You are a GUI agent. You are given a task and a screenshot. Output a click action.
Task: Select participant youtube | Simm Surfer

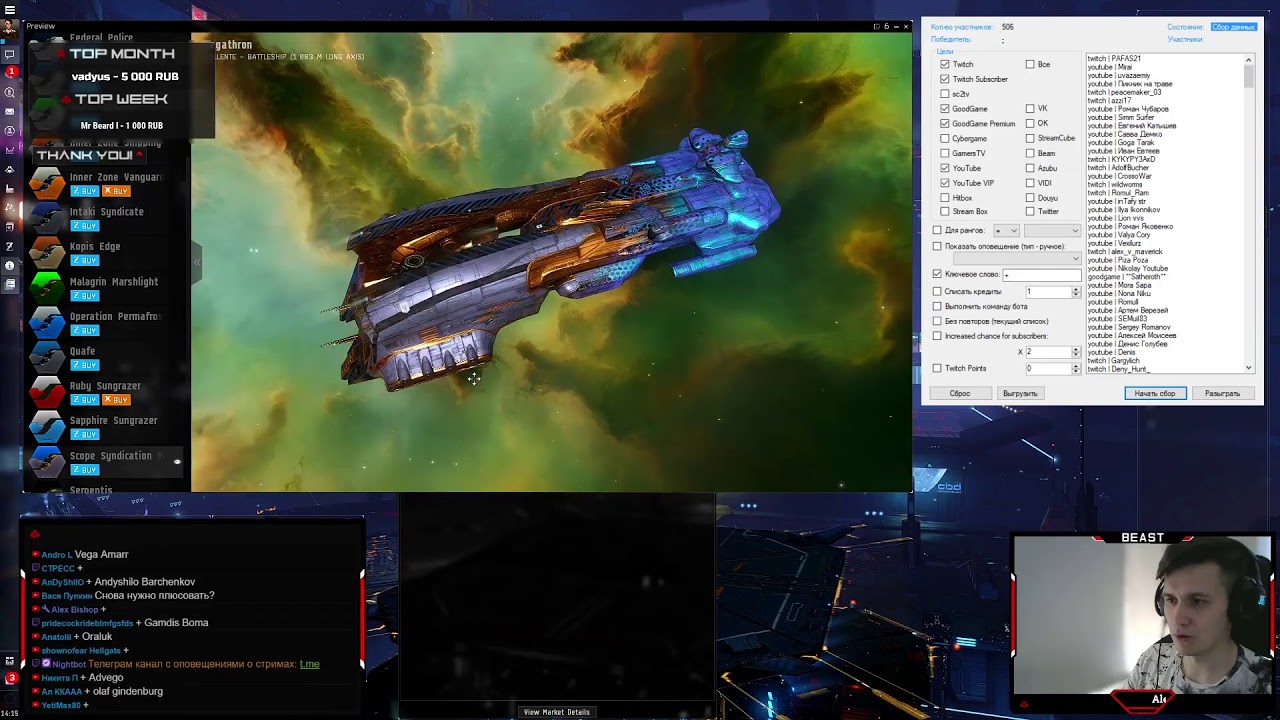pyautogui.click(x=1121, y=117)
